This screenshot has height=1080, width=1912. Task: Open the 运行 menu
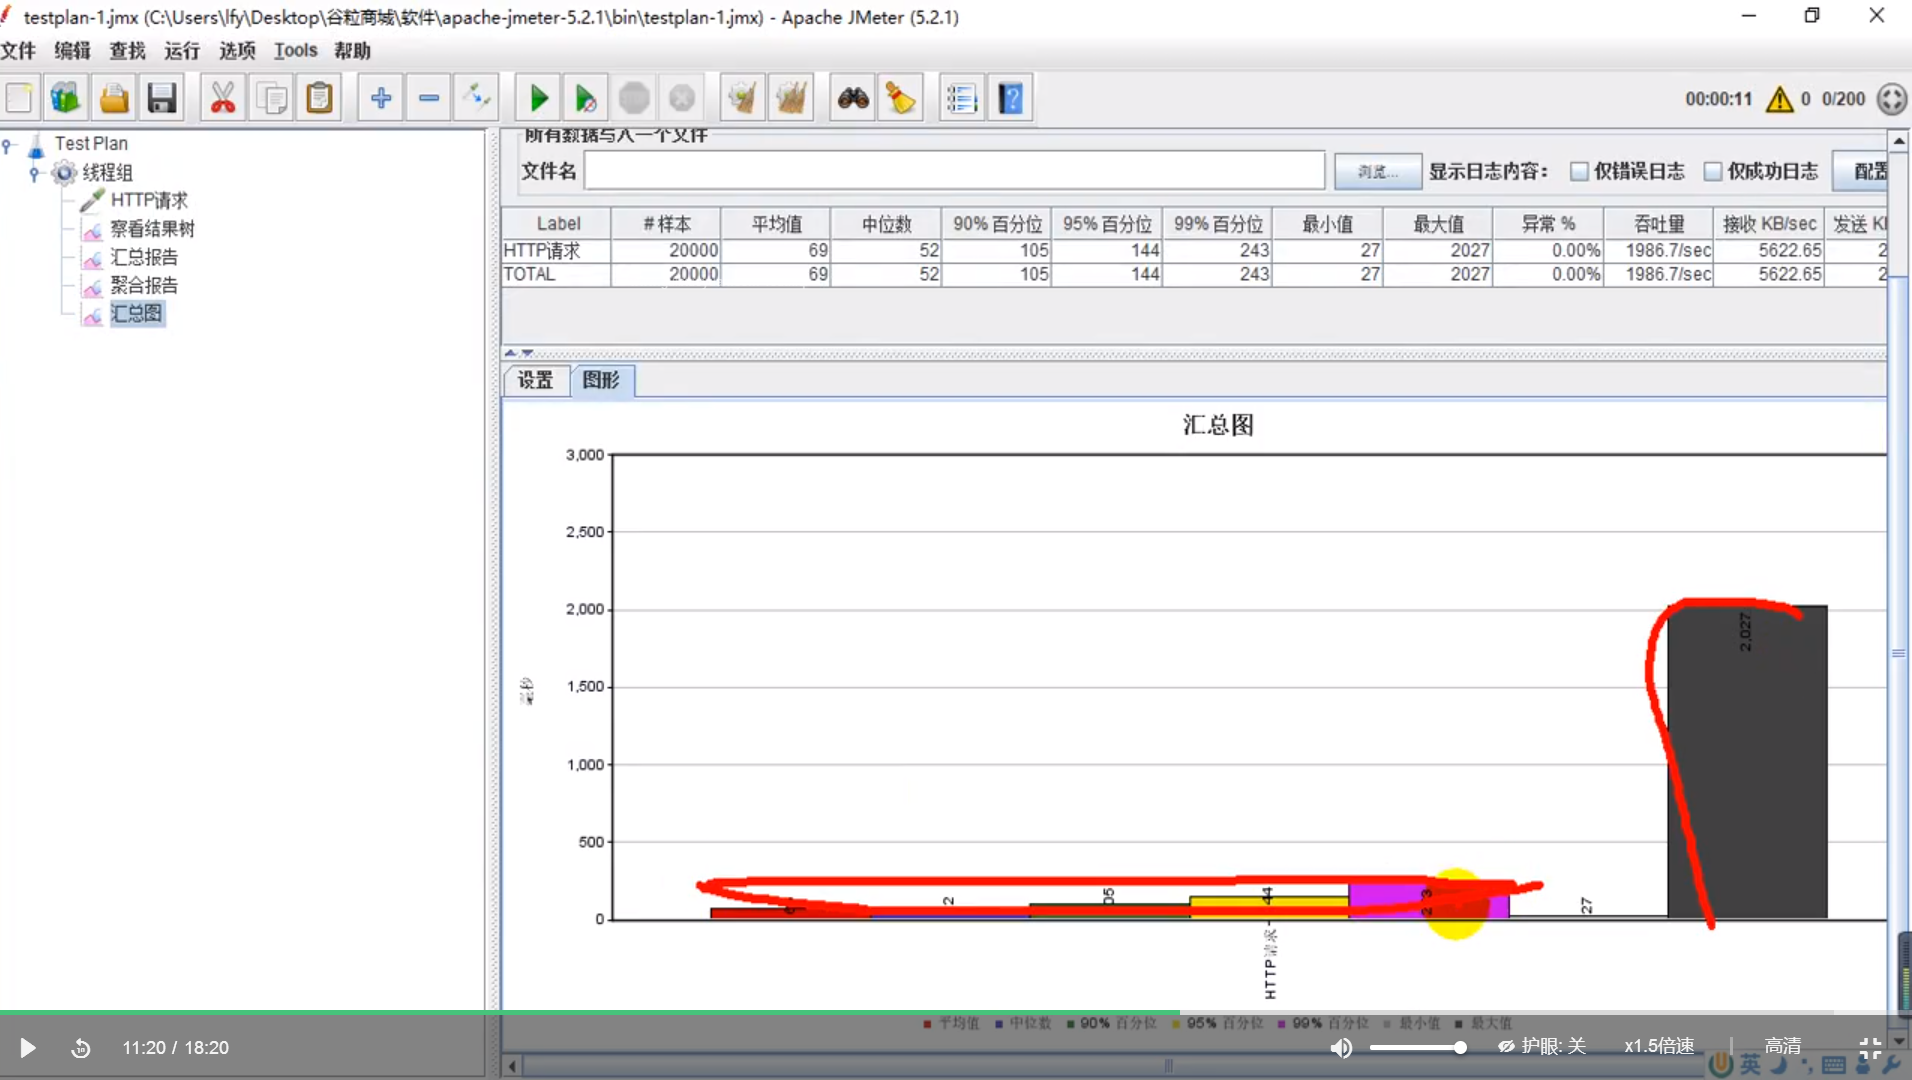[181, 51]
